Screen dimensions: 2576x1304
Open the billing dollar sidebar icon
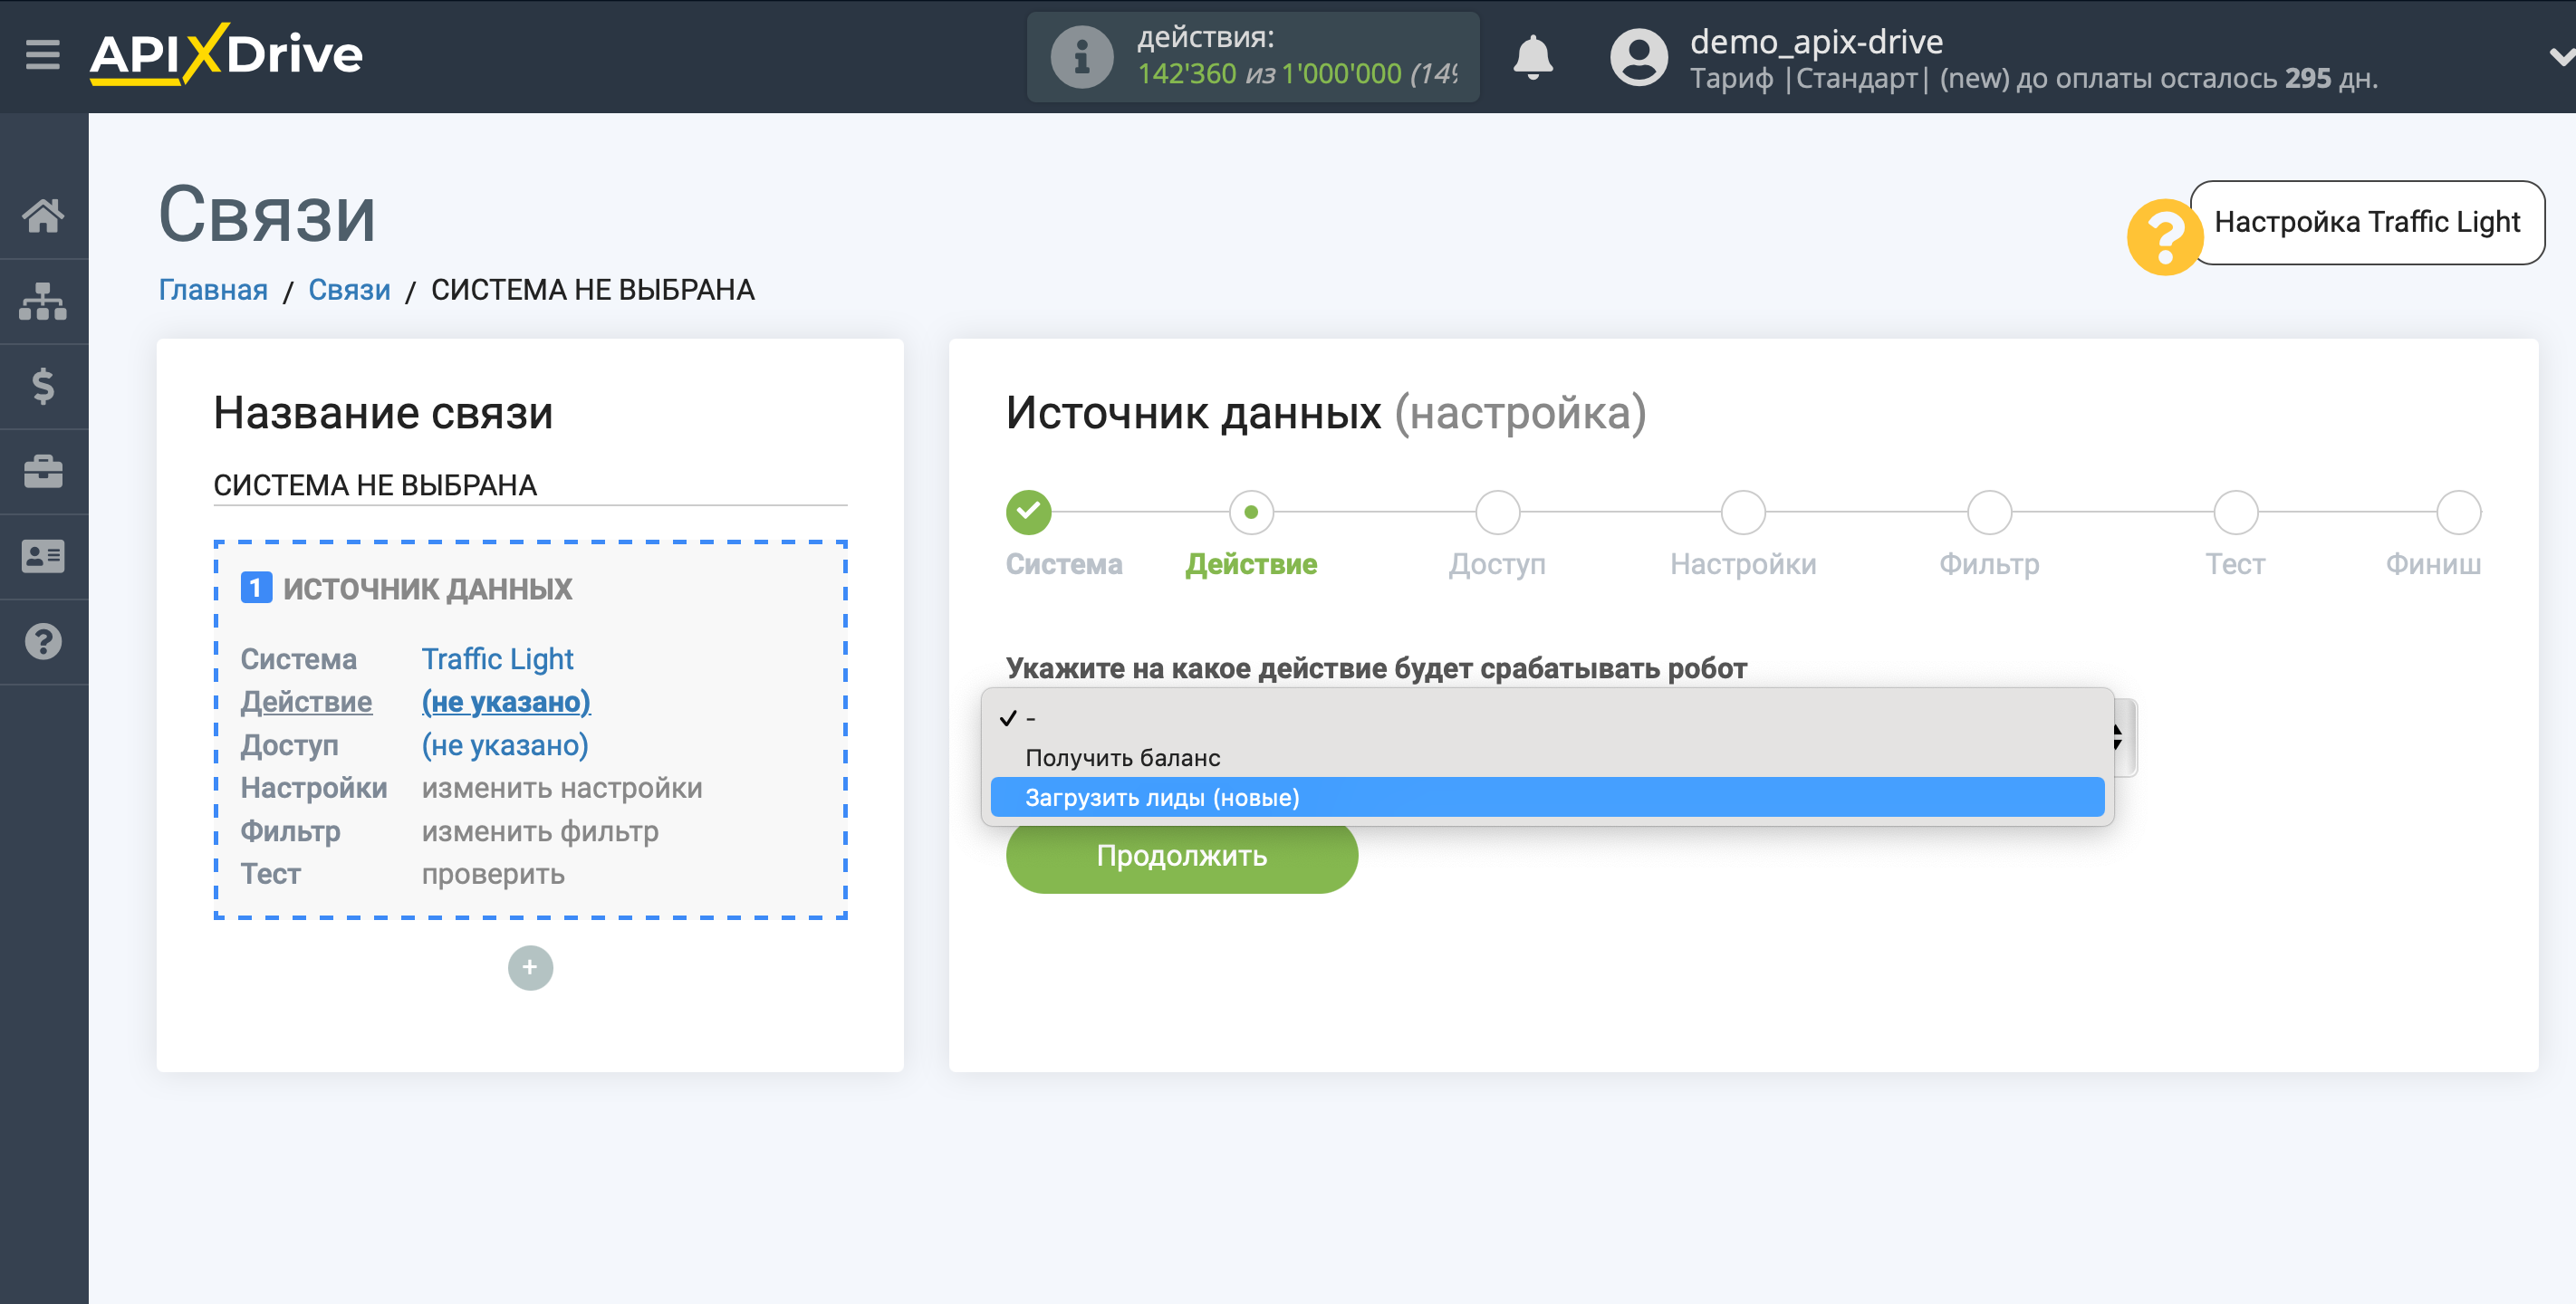click(43, 386)
